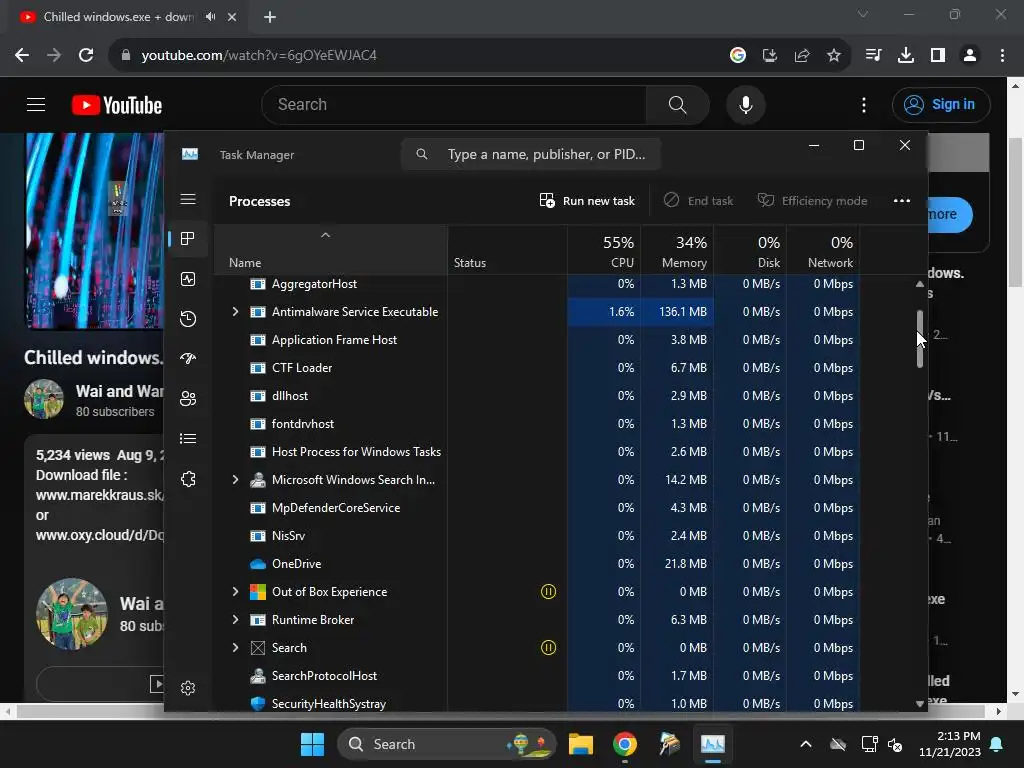Image resolution: width=1024 pixels, height=768 pixels.
Task: Expand Microsoft Windows Search Indexer process
Action: (x=235, y=479)
